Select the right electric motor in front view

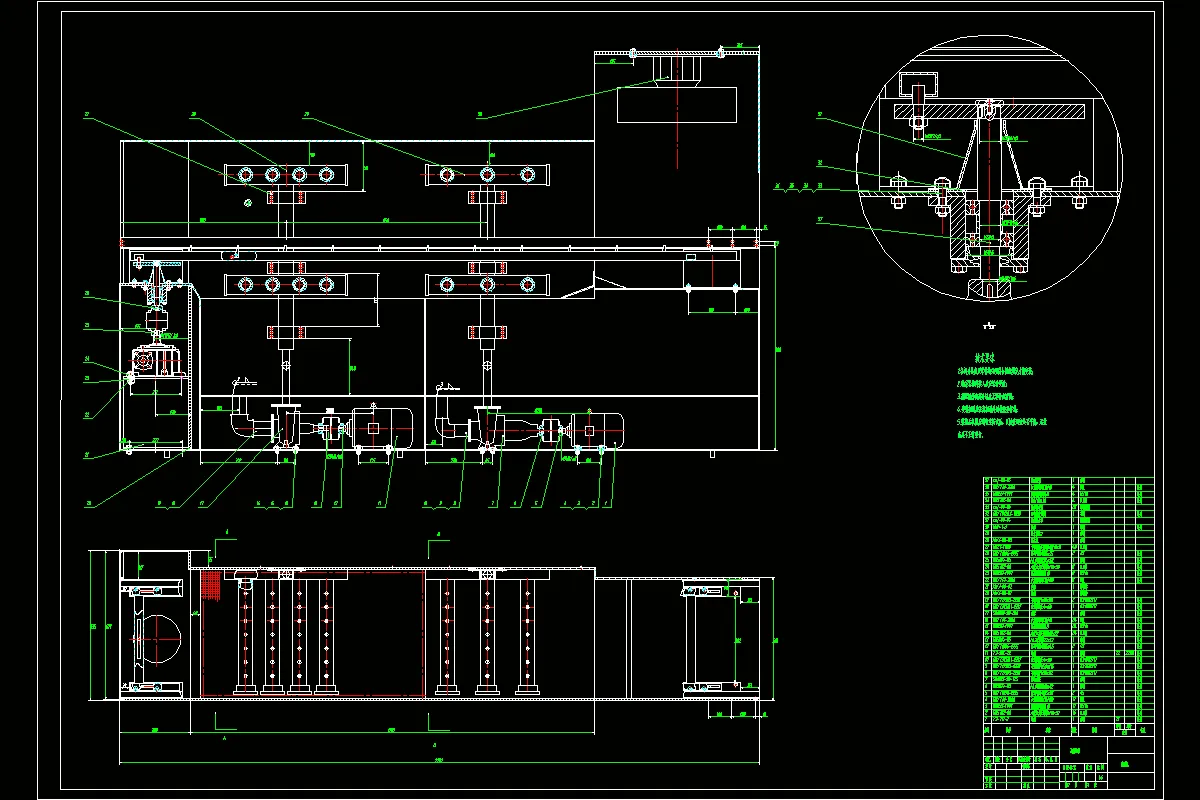pos(596,430)
